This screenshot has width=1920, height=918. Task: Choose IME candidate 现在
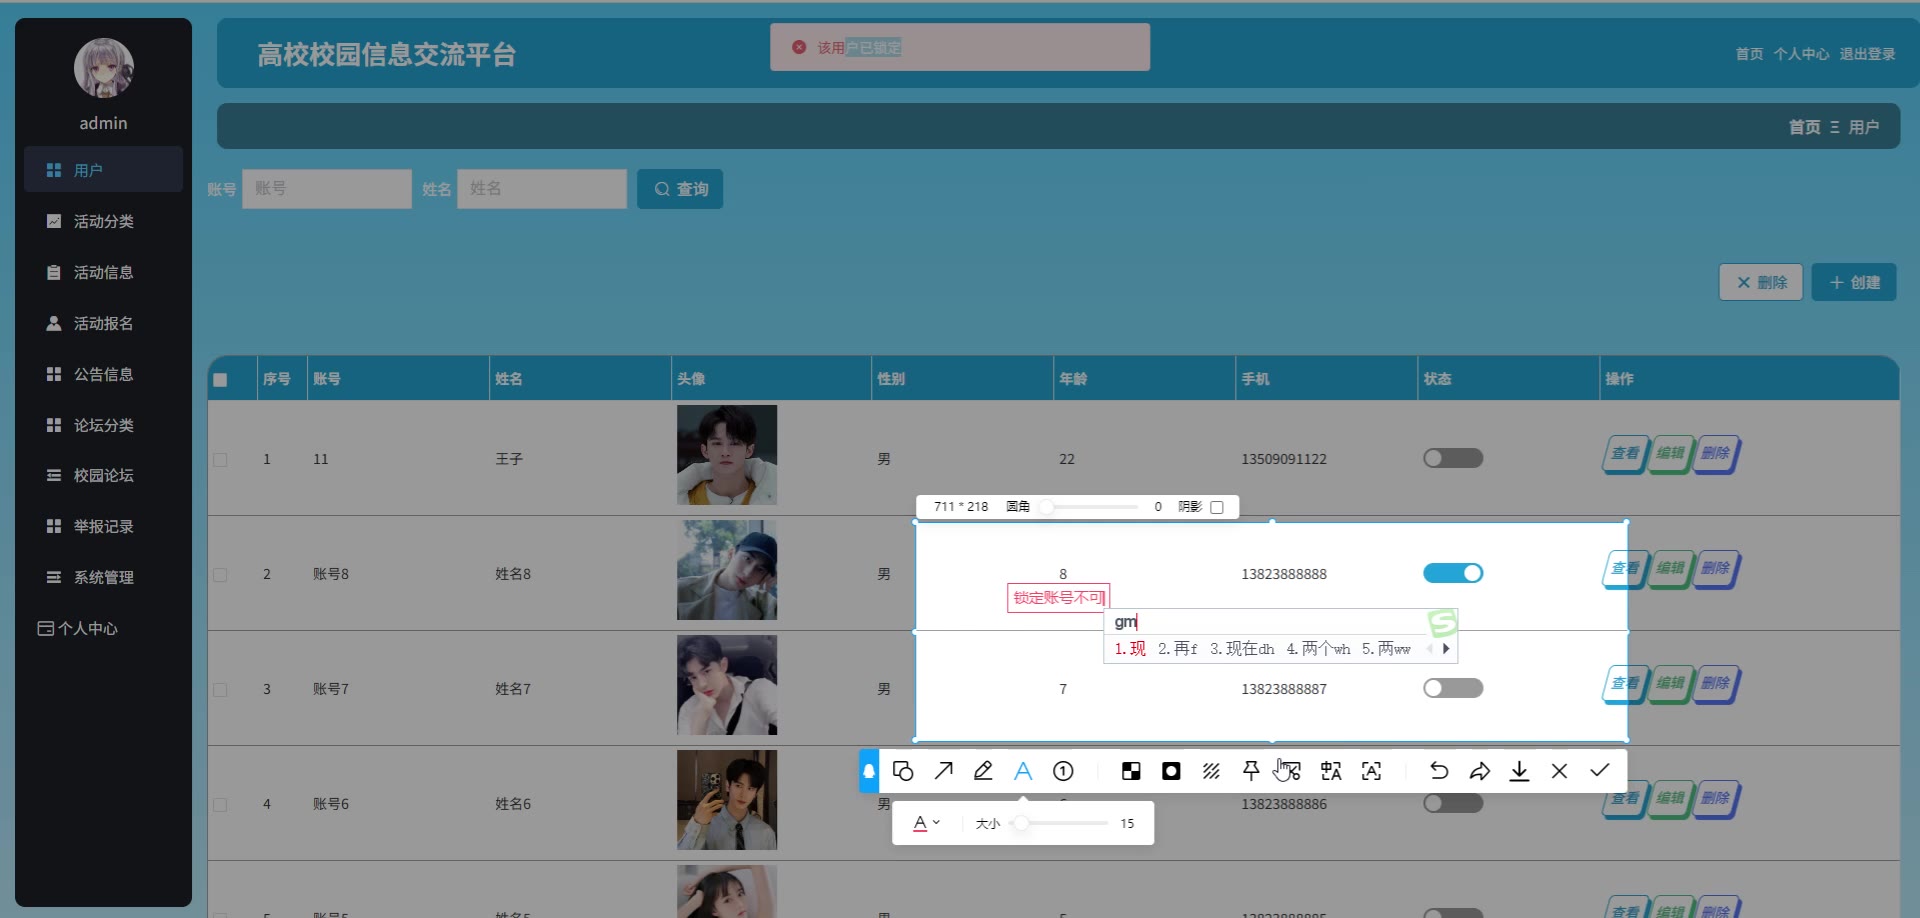click(1242, 649)
